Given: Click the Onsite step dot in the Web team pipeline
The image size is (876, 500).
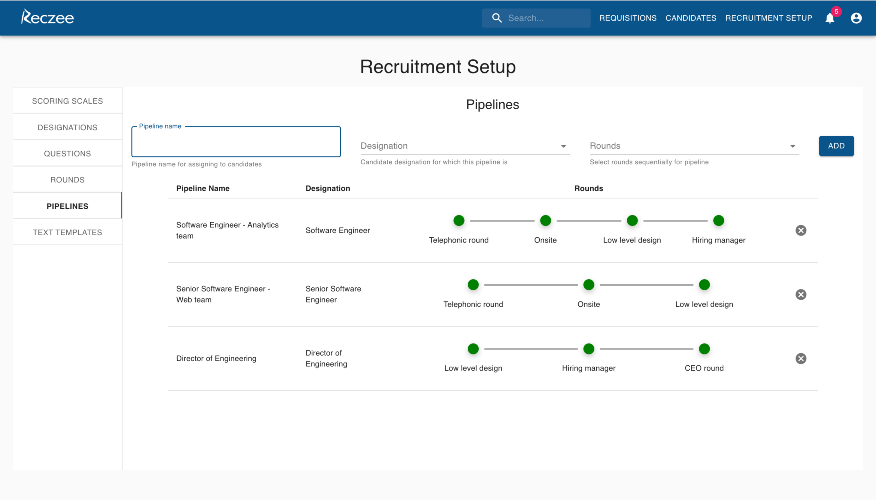Looking at the screenshot, I should coord(588,285).
